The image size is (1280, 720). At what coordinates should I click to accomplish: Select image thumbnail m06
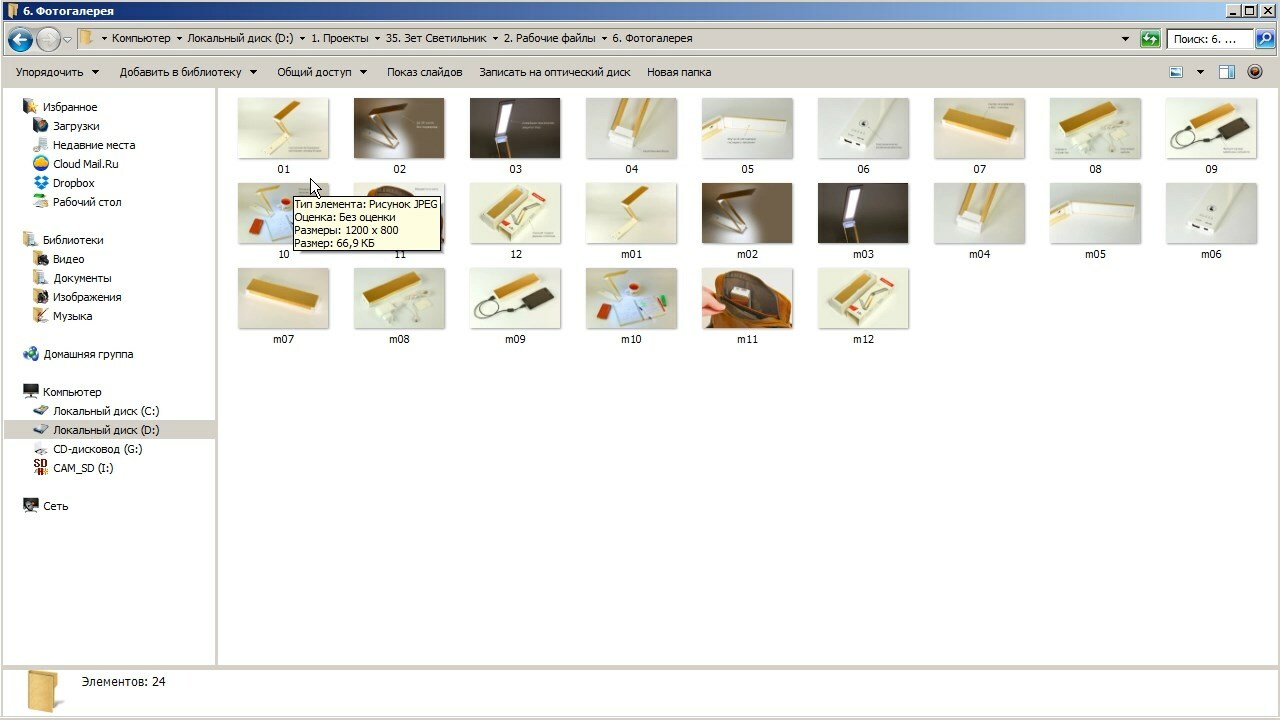(x=1211, y=213)
